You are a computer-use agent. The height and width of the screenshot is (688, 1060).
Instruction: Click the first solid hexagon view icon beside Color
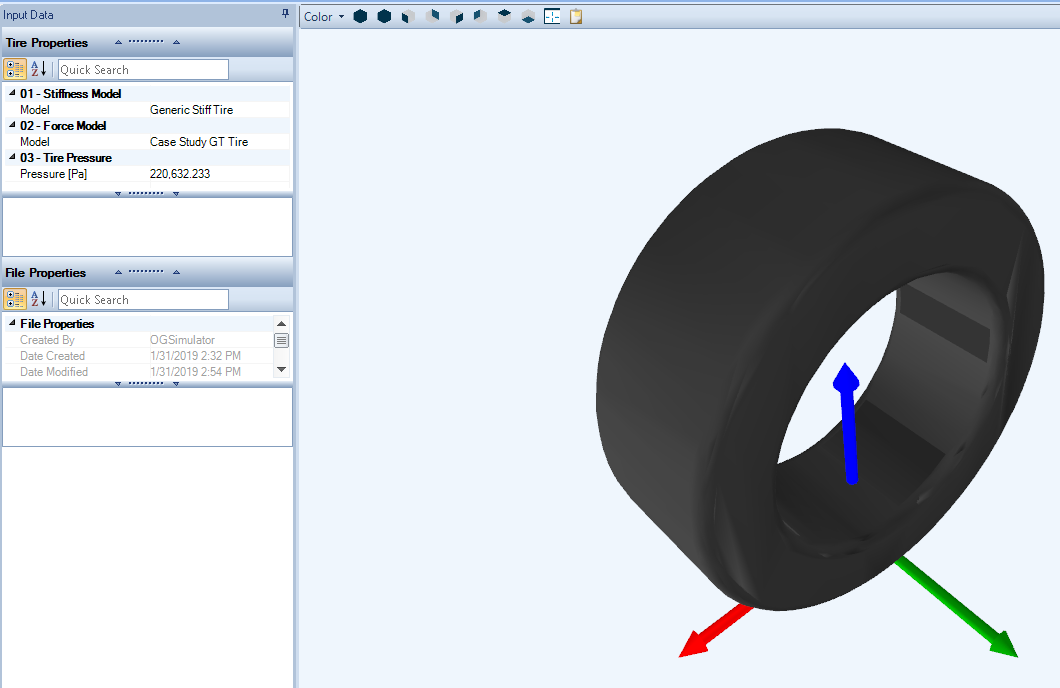pyautogui.click(x=360, y=16)
